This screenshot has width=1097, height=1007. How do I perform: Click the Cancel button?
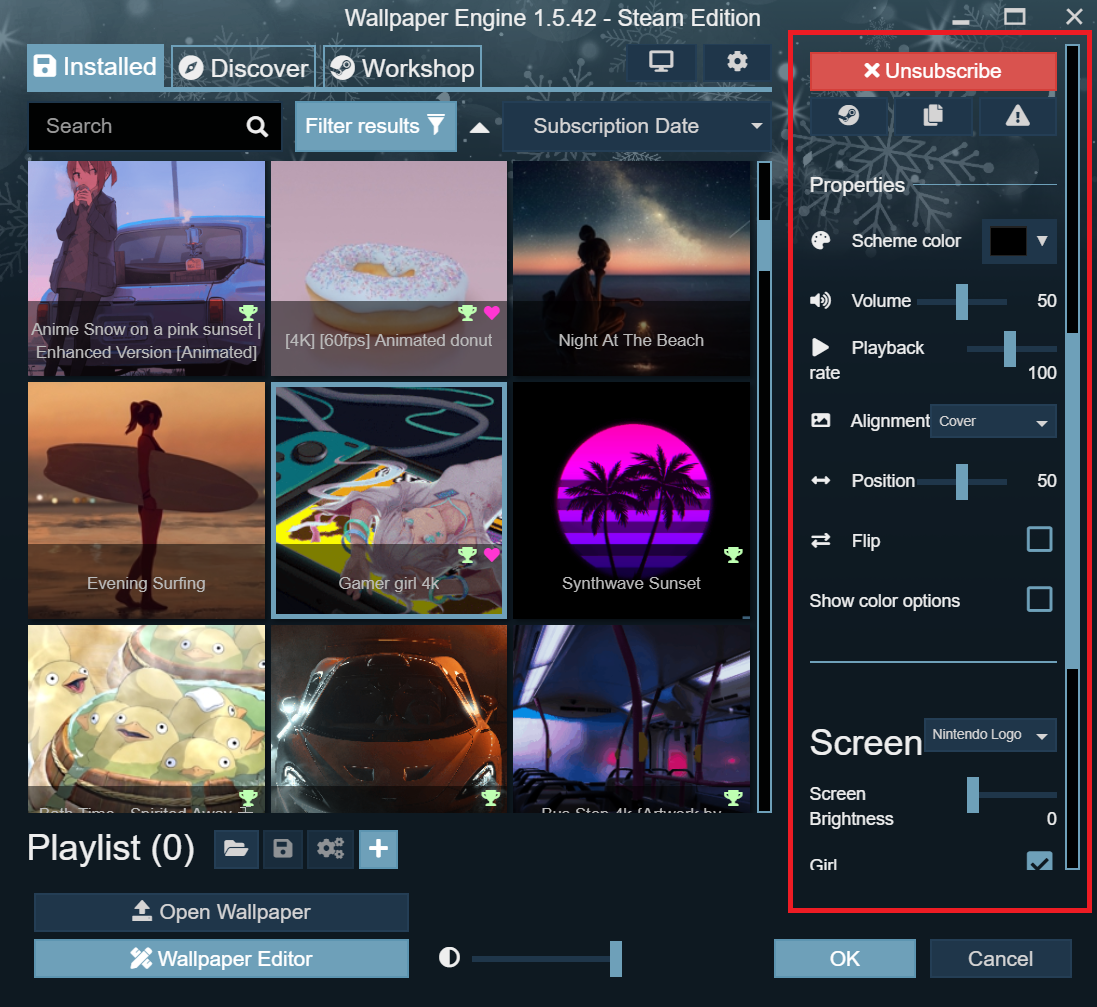click(x=1000, y=959)
